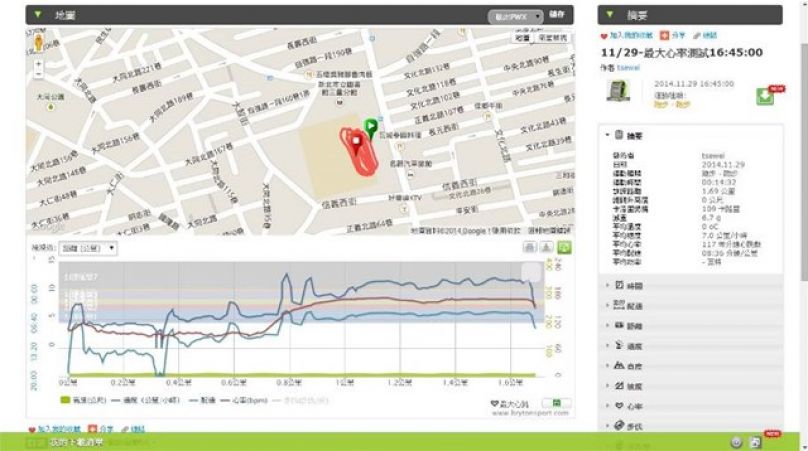Toggle the 最大心跳 switch below chart

click(561, 403)
